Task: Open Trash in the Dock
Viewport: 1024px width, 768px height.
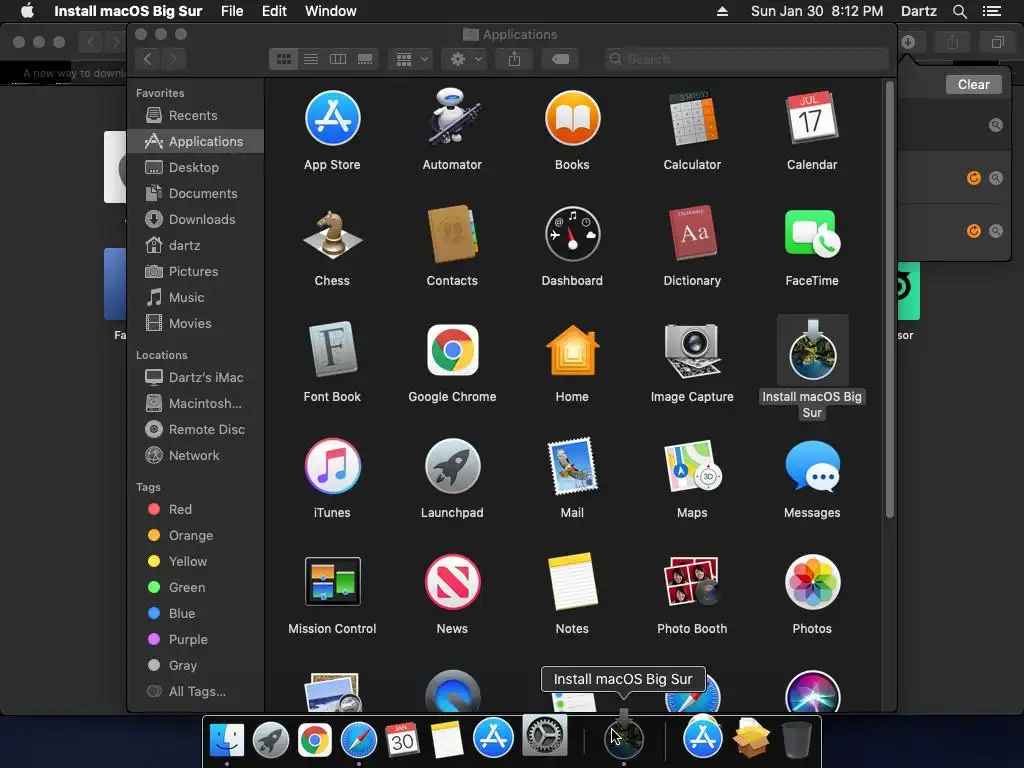Action: point(797,740)
